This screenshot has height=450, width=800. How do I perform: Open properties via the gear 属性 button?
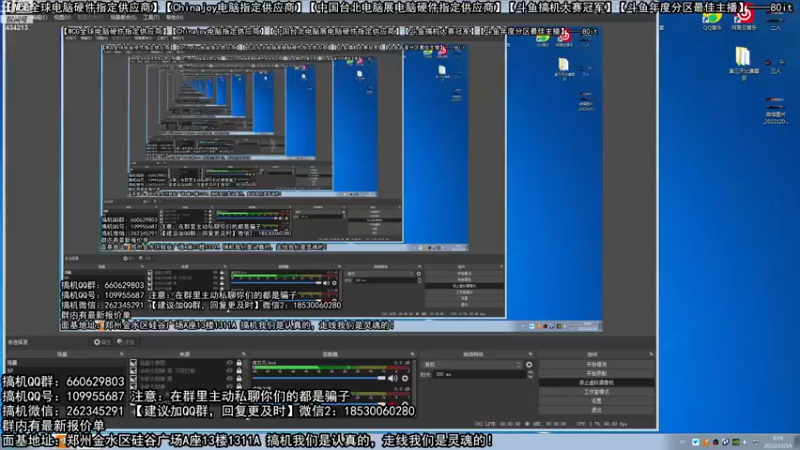click(x=102, y=342)
